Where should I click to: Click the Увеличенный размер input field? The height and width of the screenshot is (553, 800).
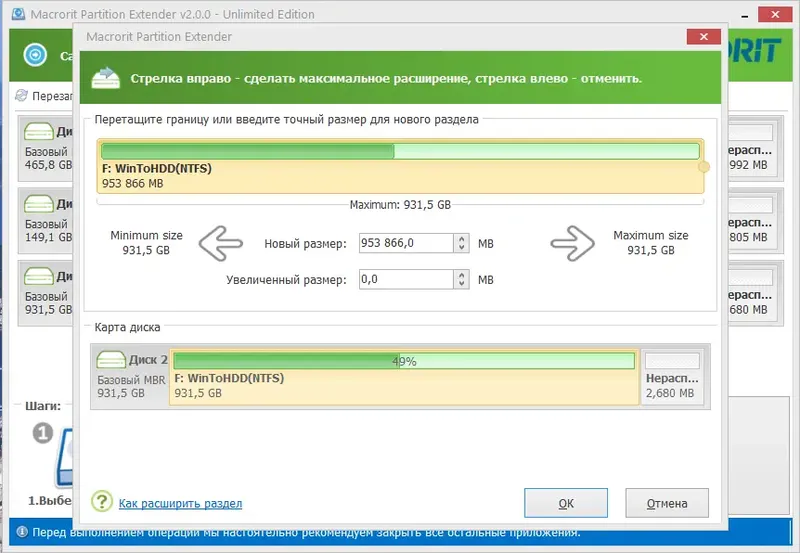406,280
